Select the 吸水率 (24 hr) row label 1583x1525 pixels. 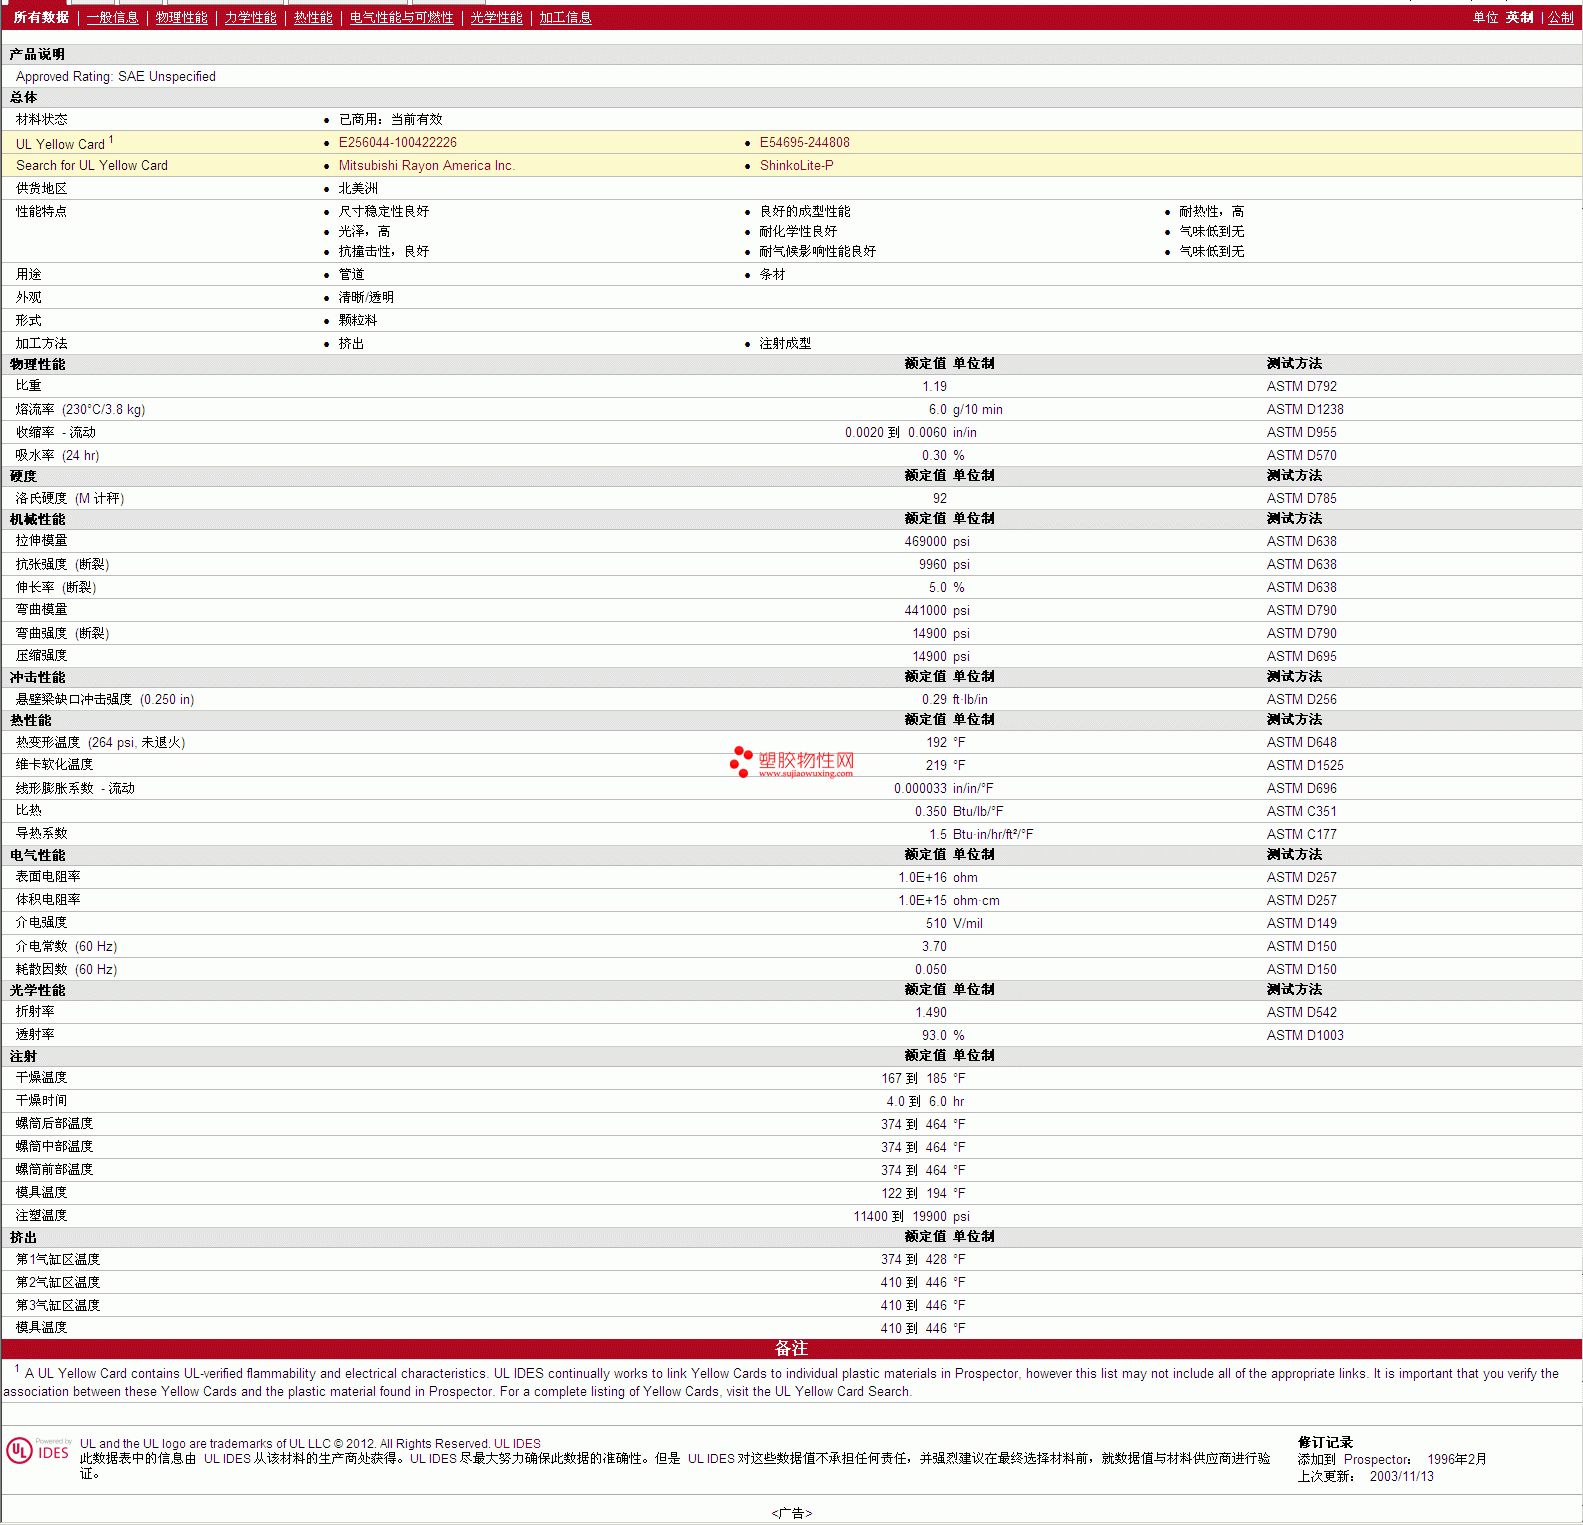(58, 456)
